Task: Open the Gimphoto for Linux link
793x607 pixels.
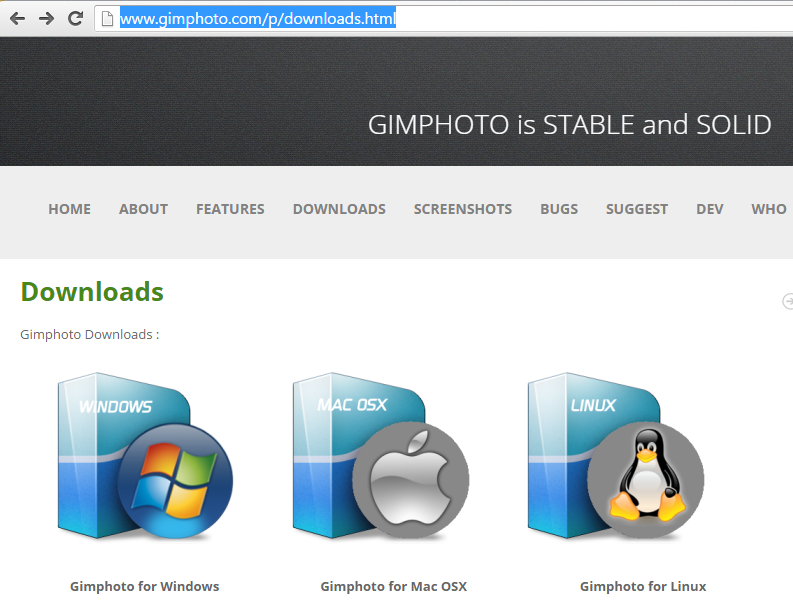Action: point(643,586)
